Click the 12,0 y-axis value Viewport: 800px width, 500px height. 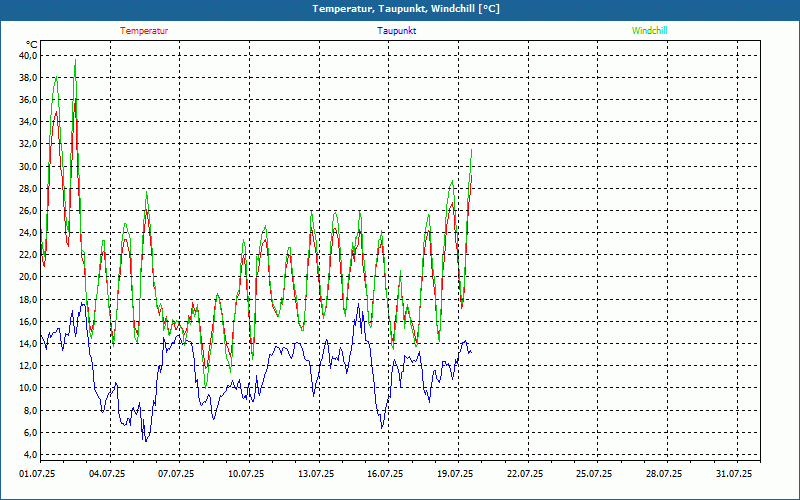(x=29, y=366)
